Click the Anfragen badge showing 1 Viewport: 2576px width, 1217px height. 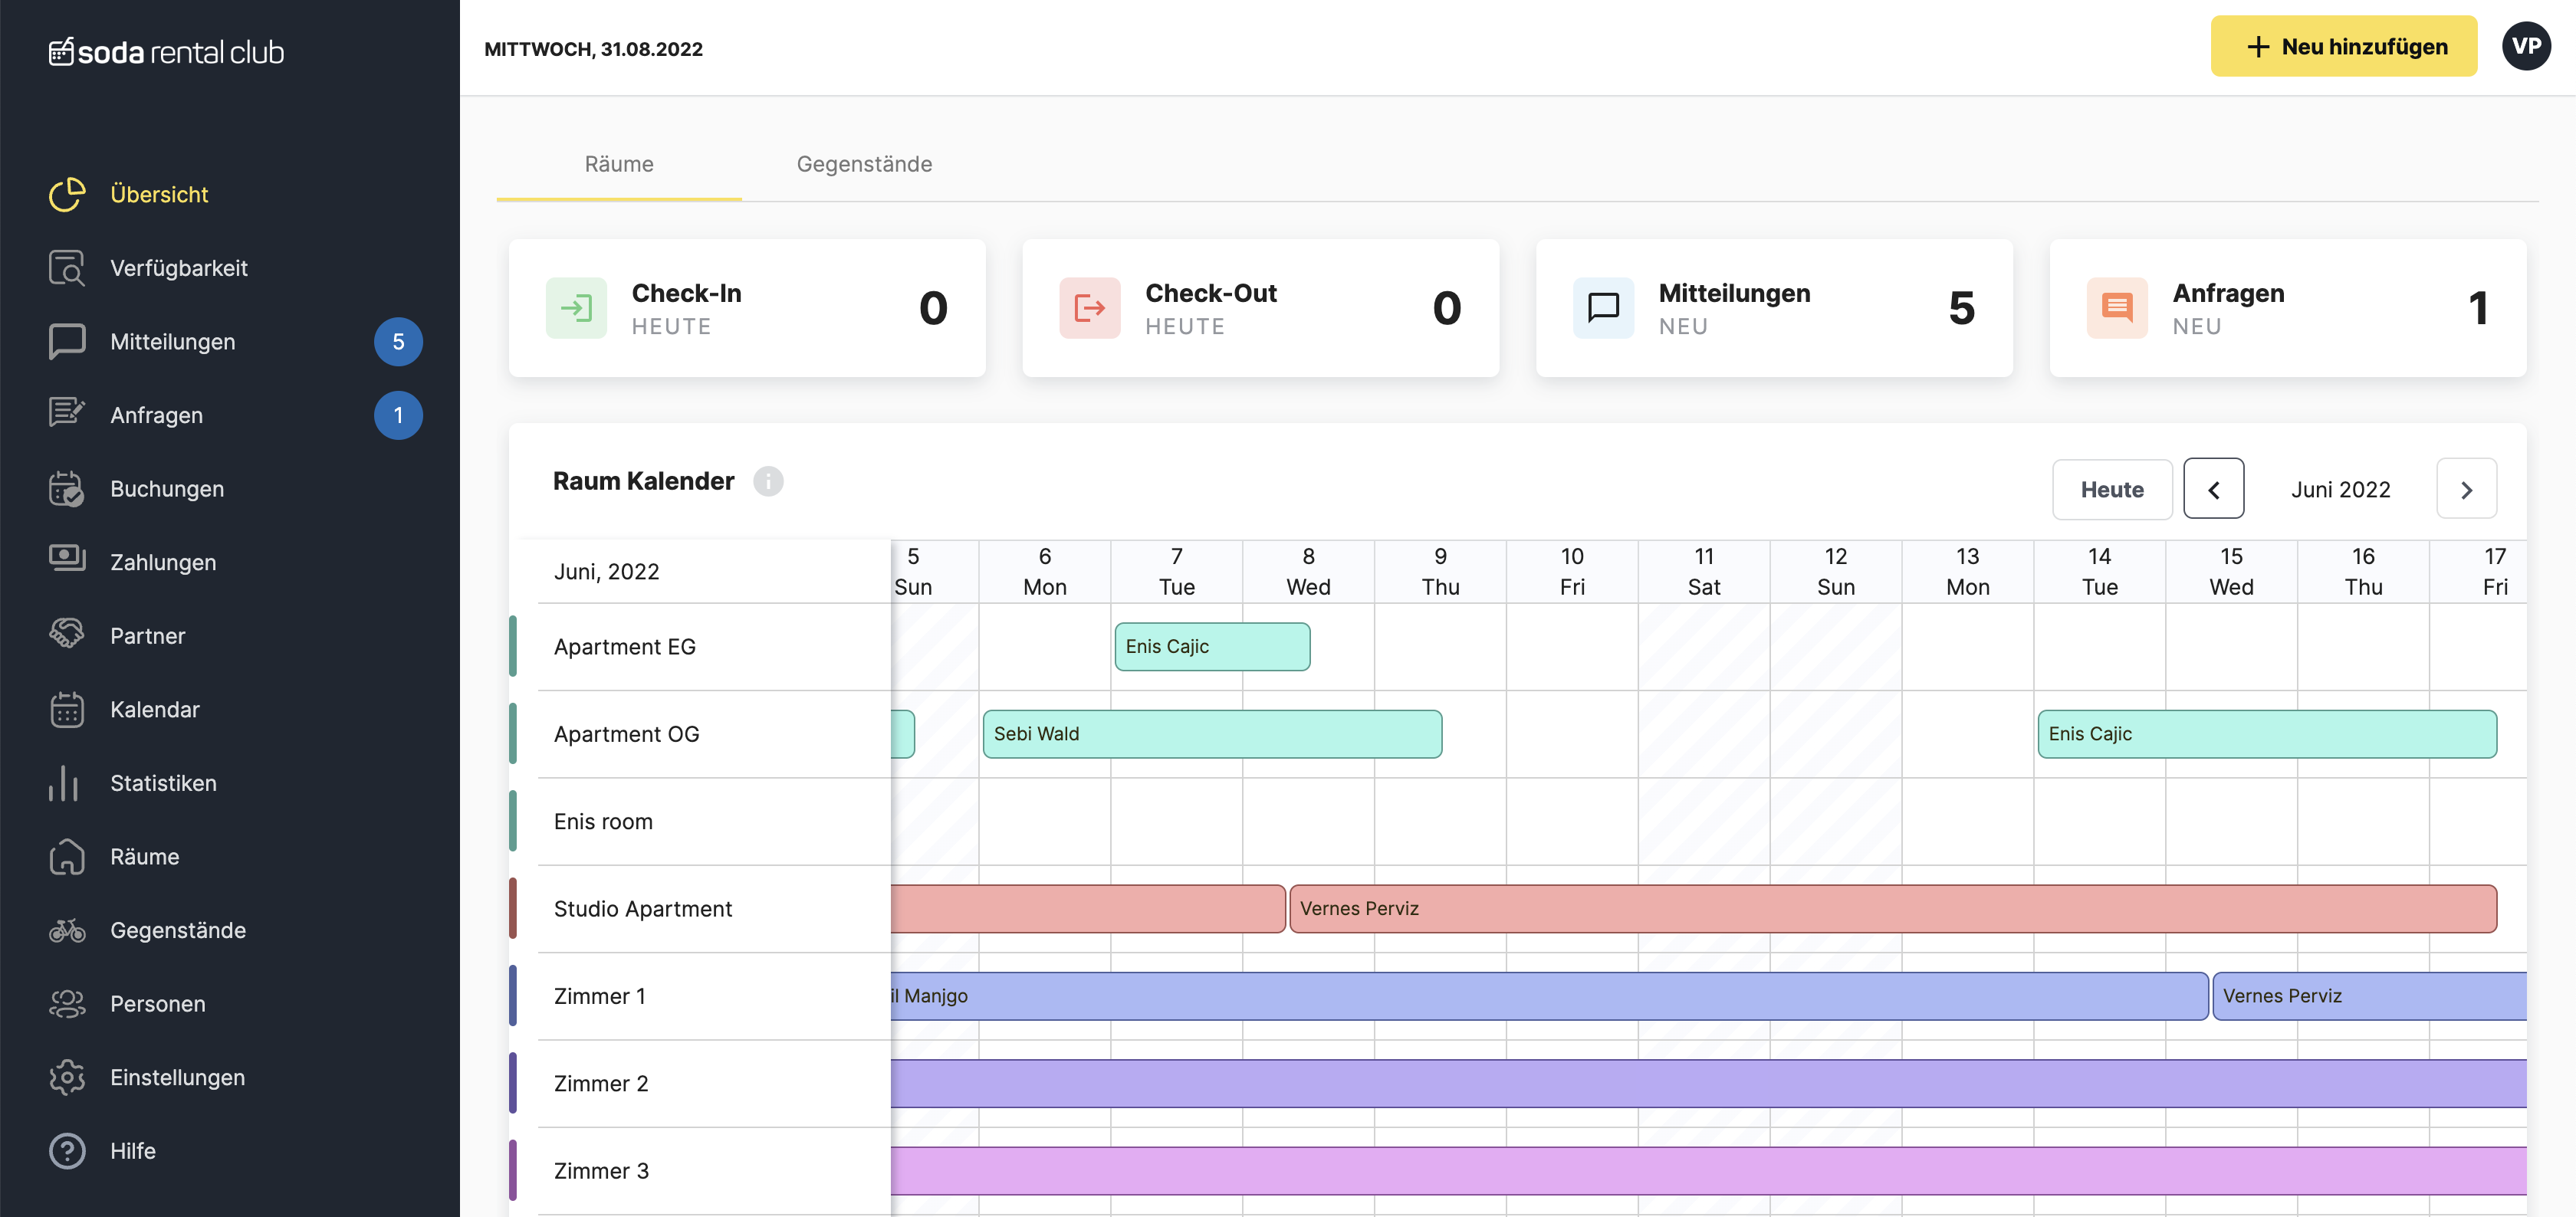point(398,415)
